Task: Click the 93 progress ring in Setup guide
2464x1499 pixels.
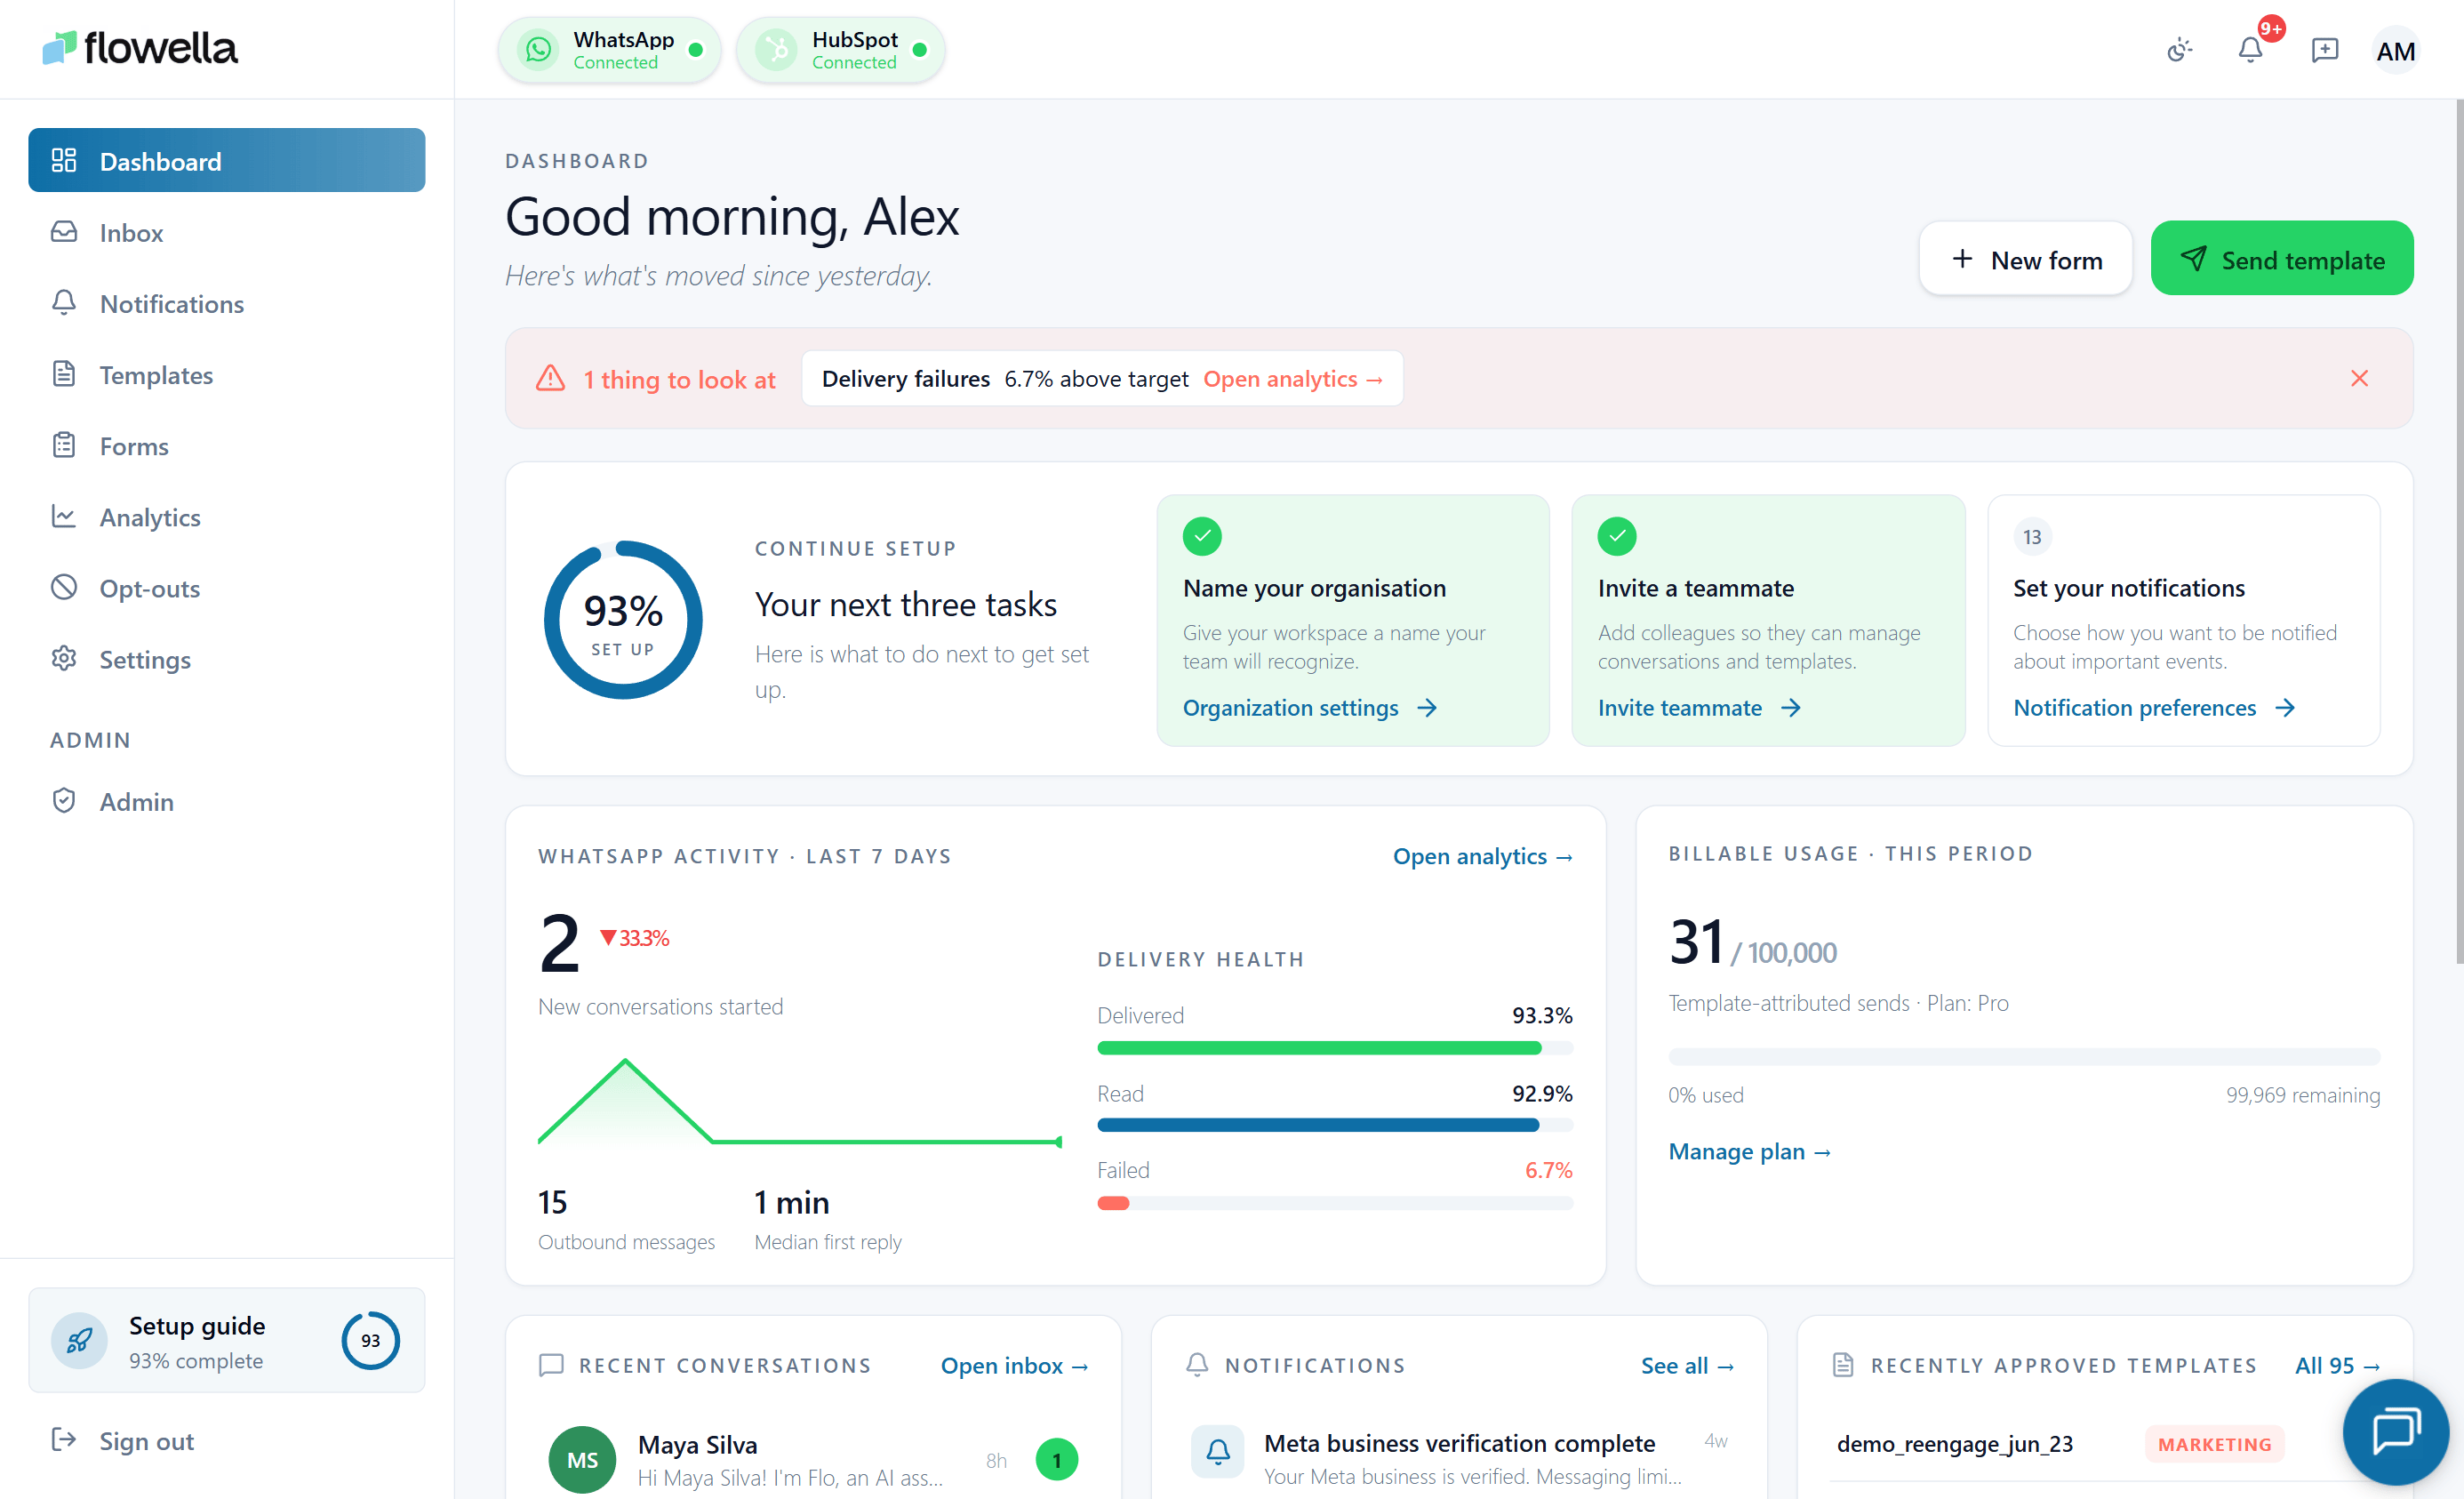Action: pyautogui.click(x=370, y=1340)
